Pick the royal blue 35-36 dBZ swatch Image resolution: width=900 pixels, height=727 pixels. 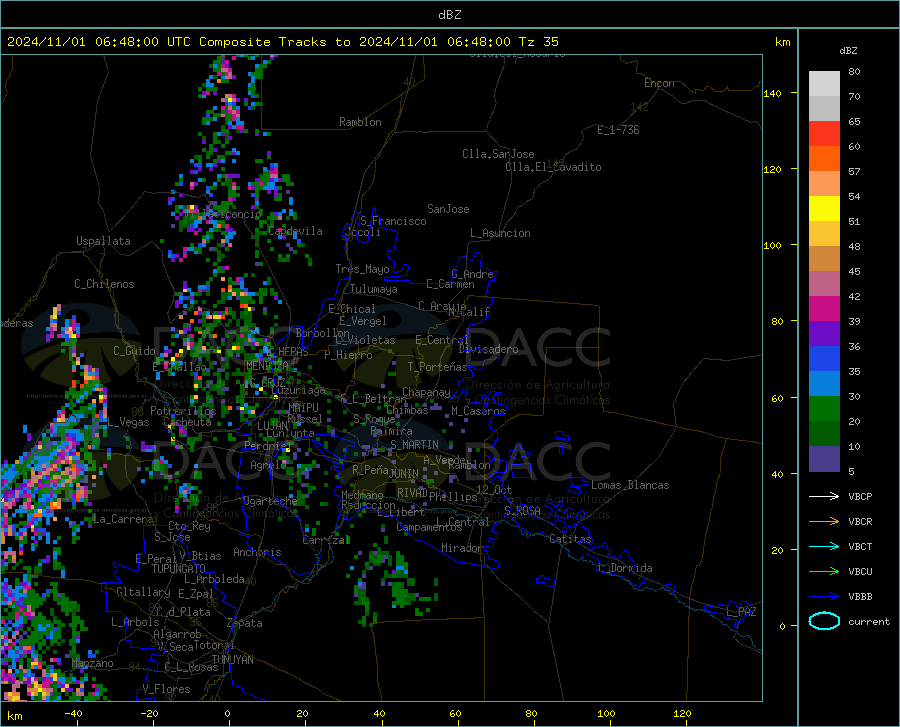824,359
